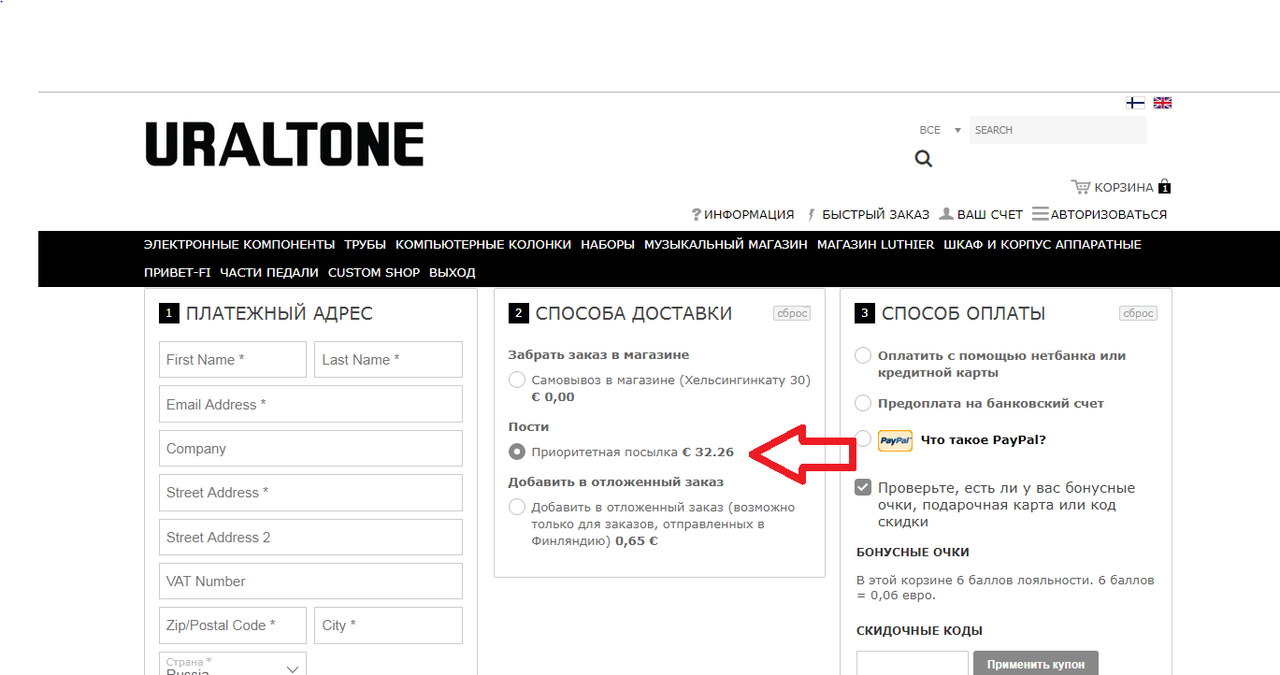The image size is (1280, 675).
Task: Focus the SEARCH input field
Action: tap(1057, 130)
